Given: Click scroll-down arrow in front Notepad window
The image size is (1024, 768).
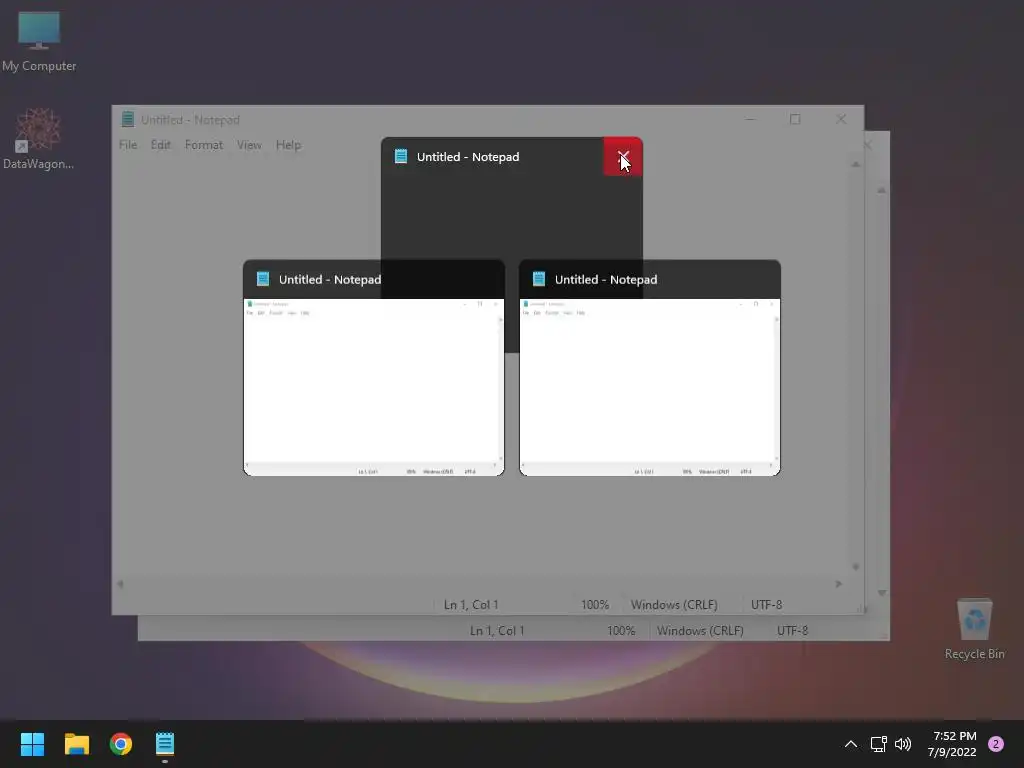Looking at the screenshot, I should click(x=856, y=567).
